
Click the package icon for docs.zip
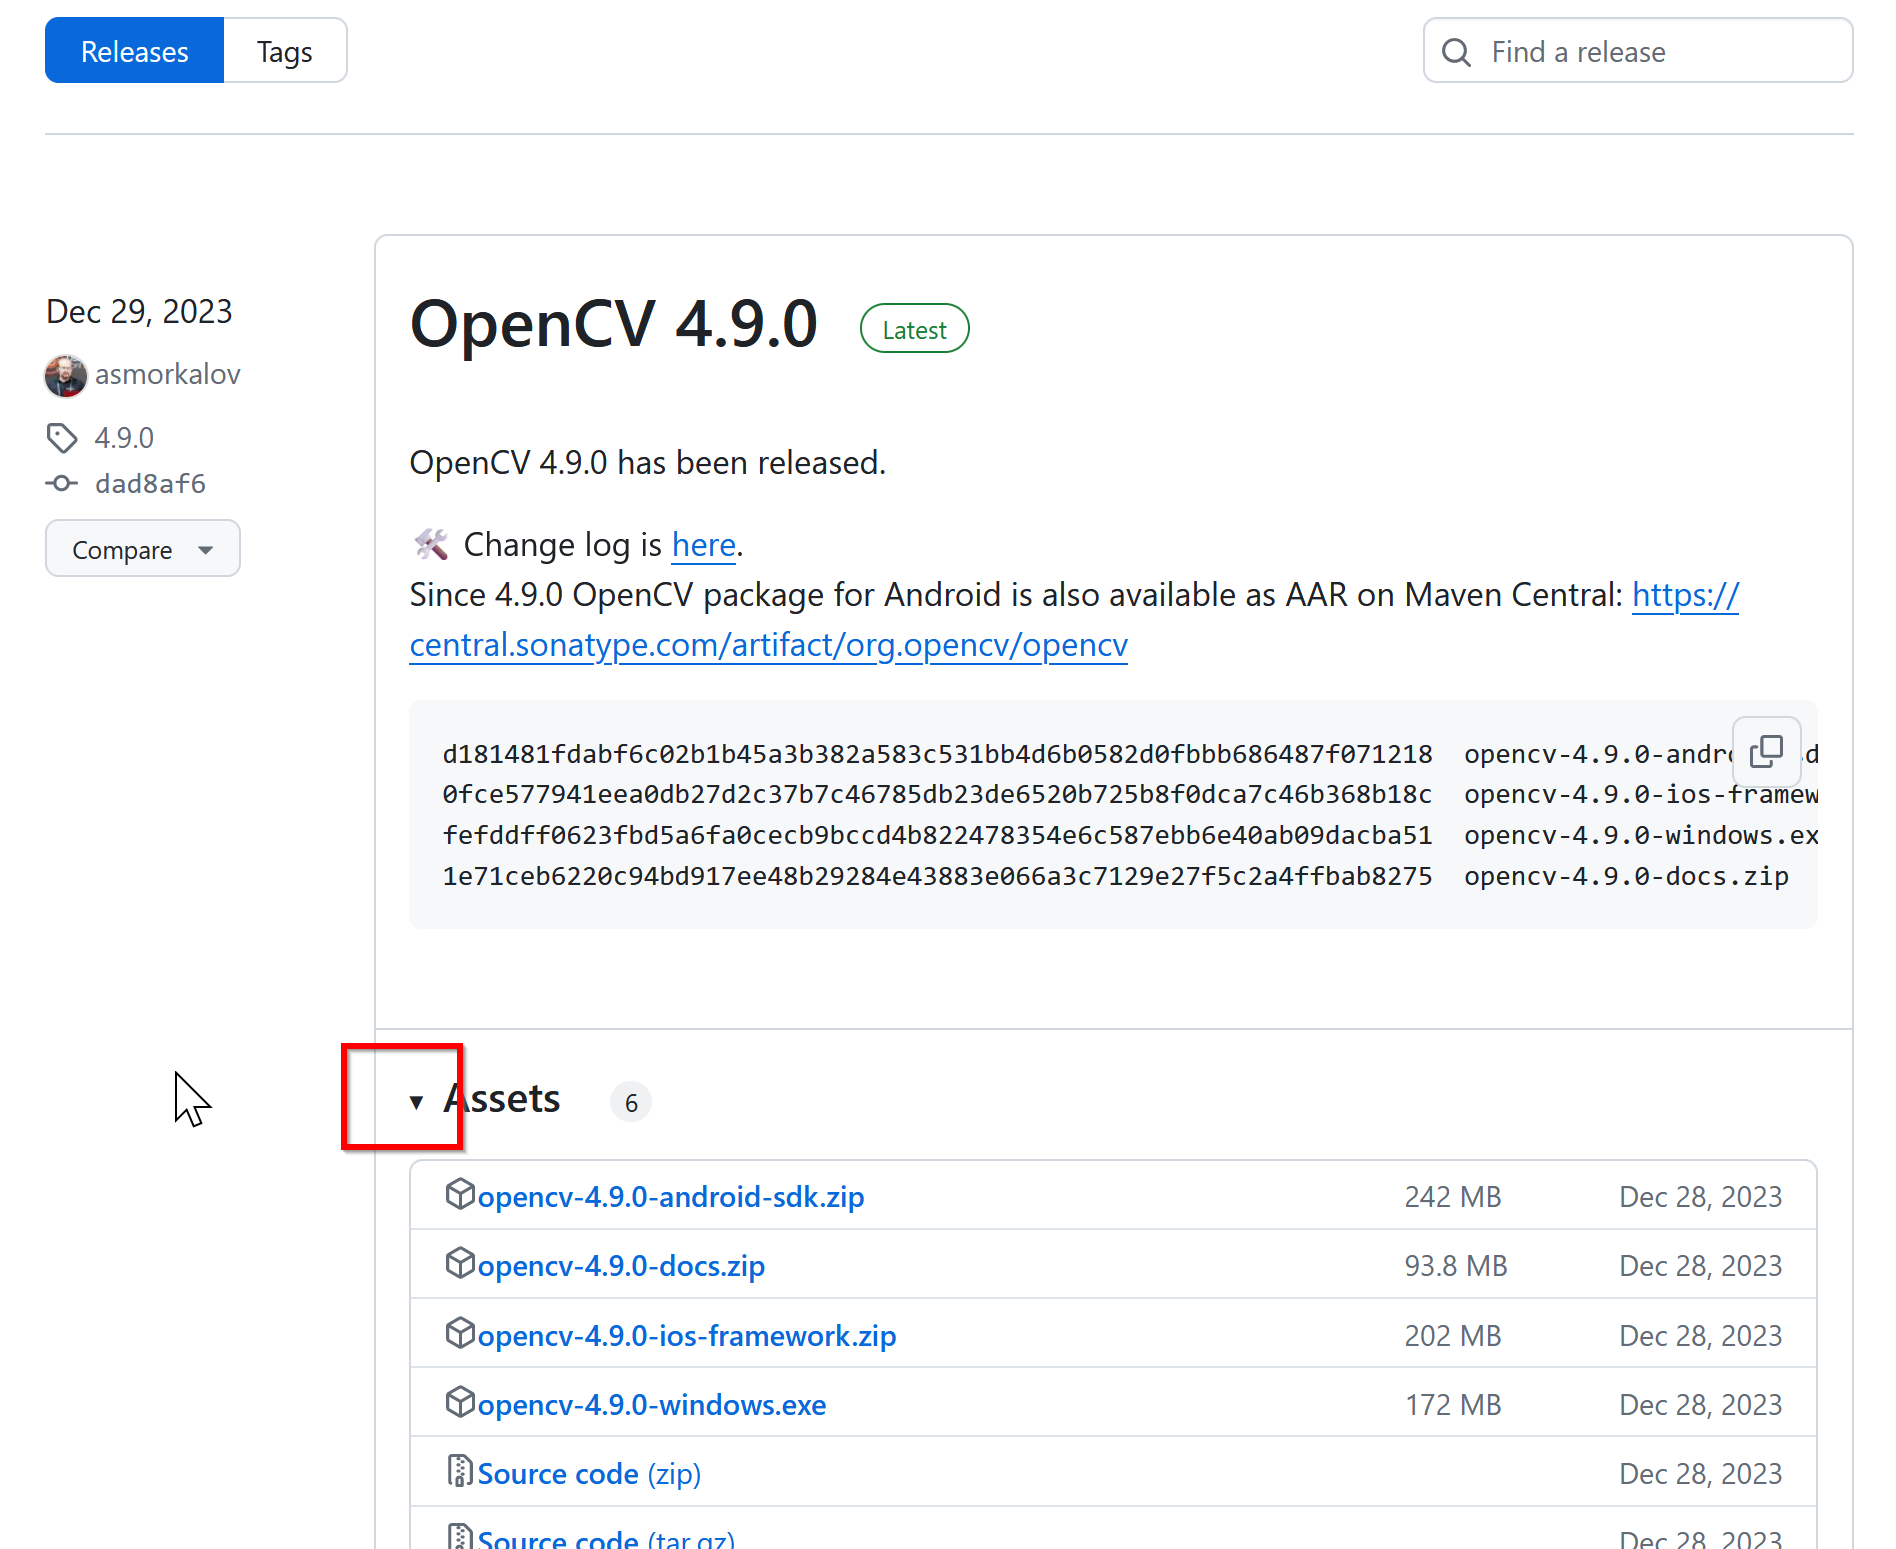460,1263
